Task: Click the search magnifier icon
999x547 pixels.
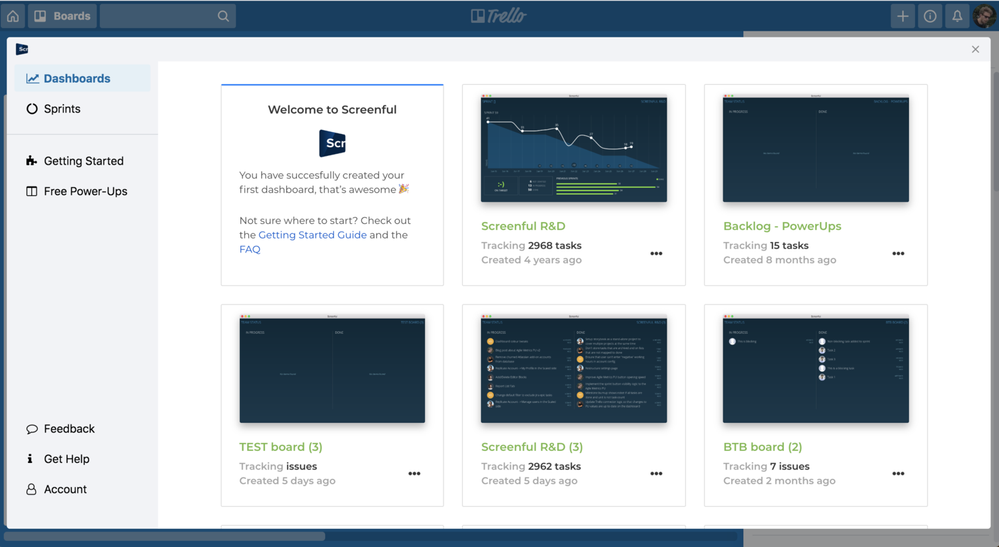Action: pyautogui.click(x=223, y=16)
